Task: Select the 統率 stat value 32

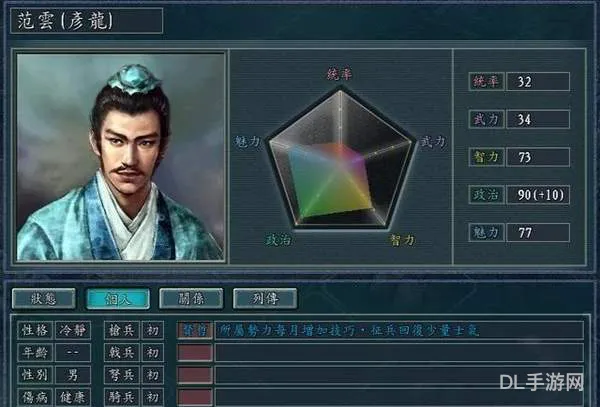Action: point(538,81)
